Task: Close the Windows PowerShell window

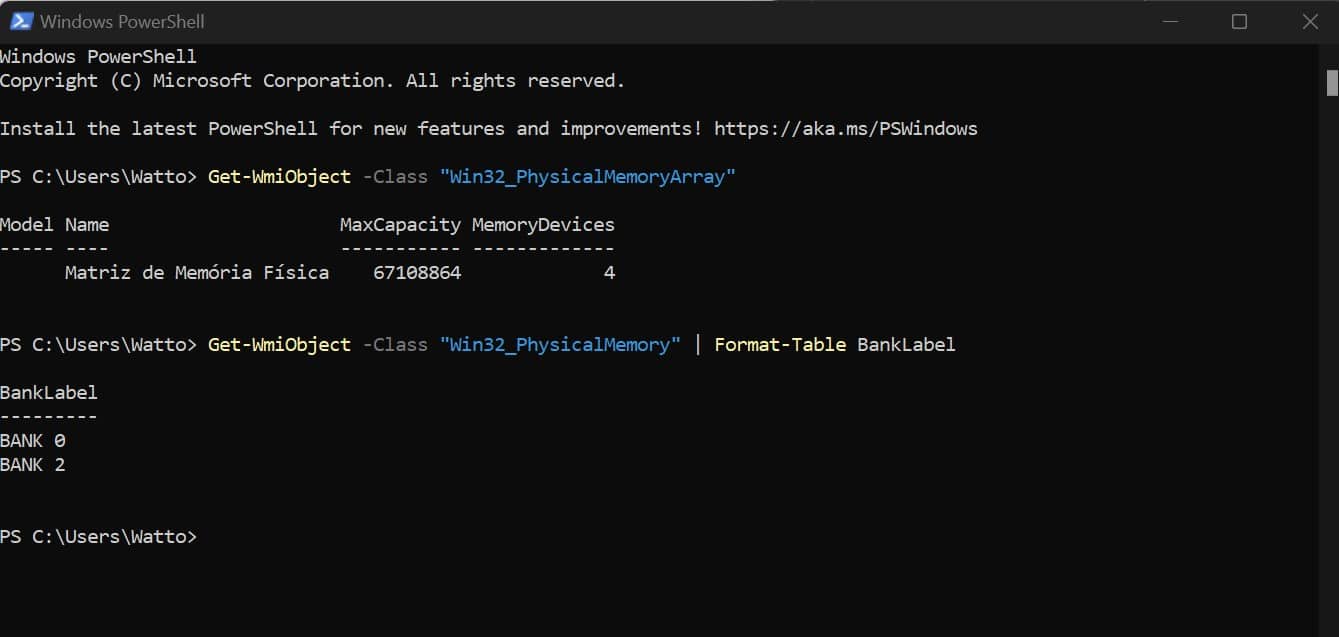Action: (x=1310, y=21)
